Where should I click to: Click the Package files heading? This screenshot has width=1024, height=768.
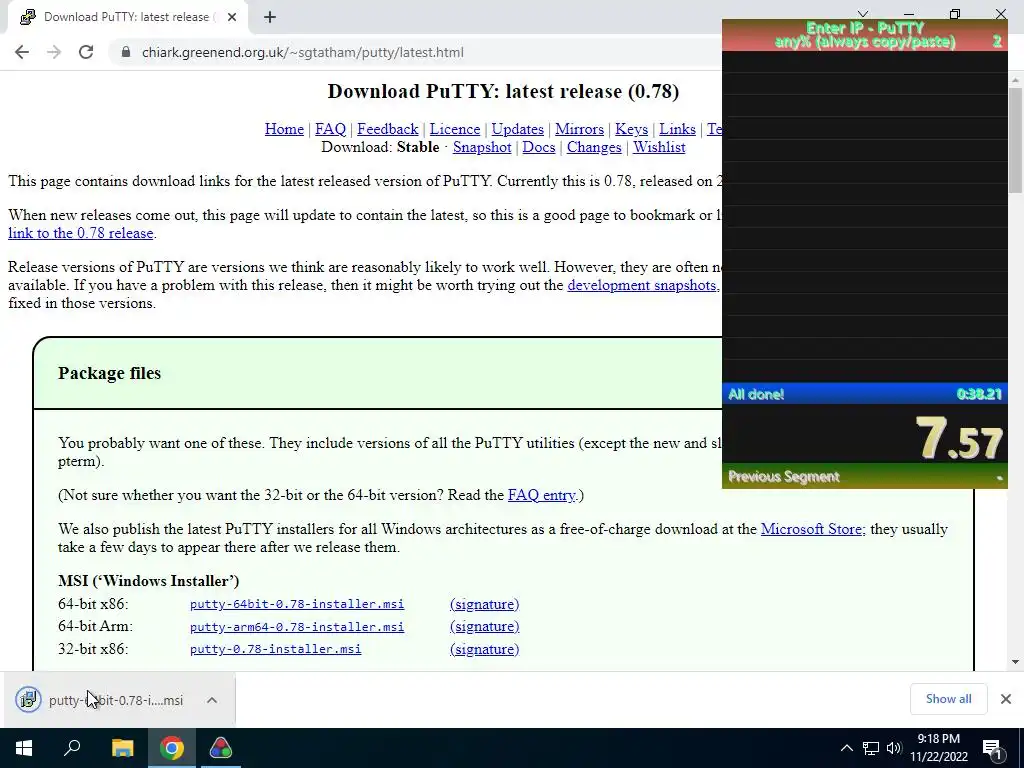pyautogui.click(x=109, y=373)
